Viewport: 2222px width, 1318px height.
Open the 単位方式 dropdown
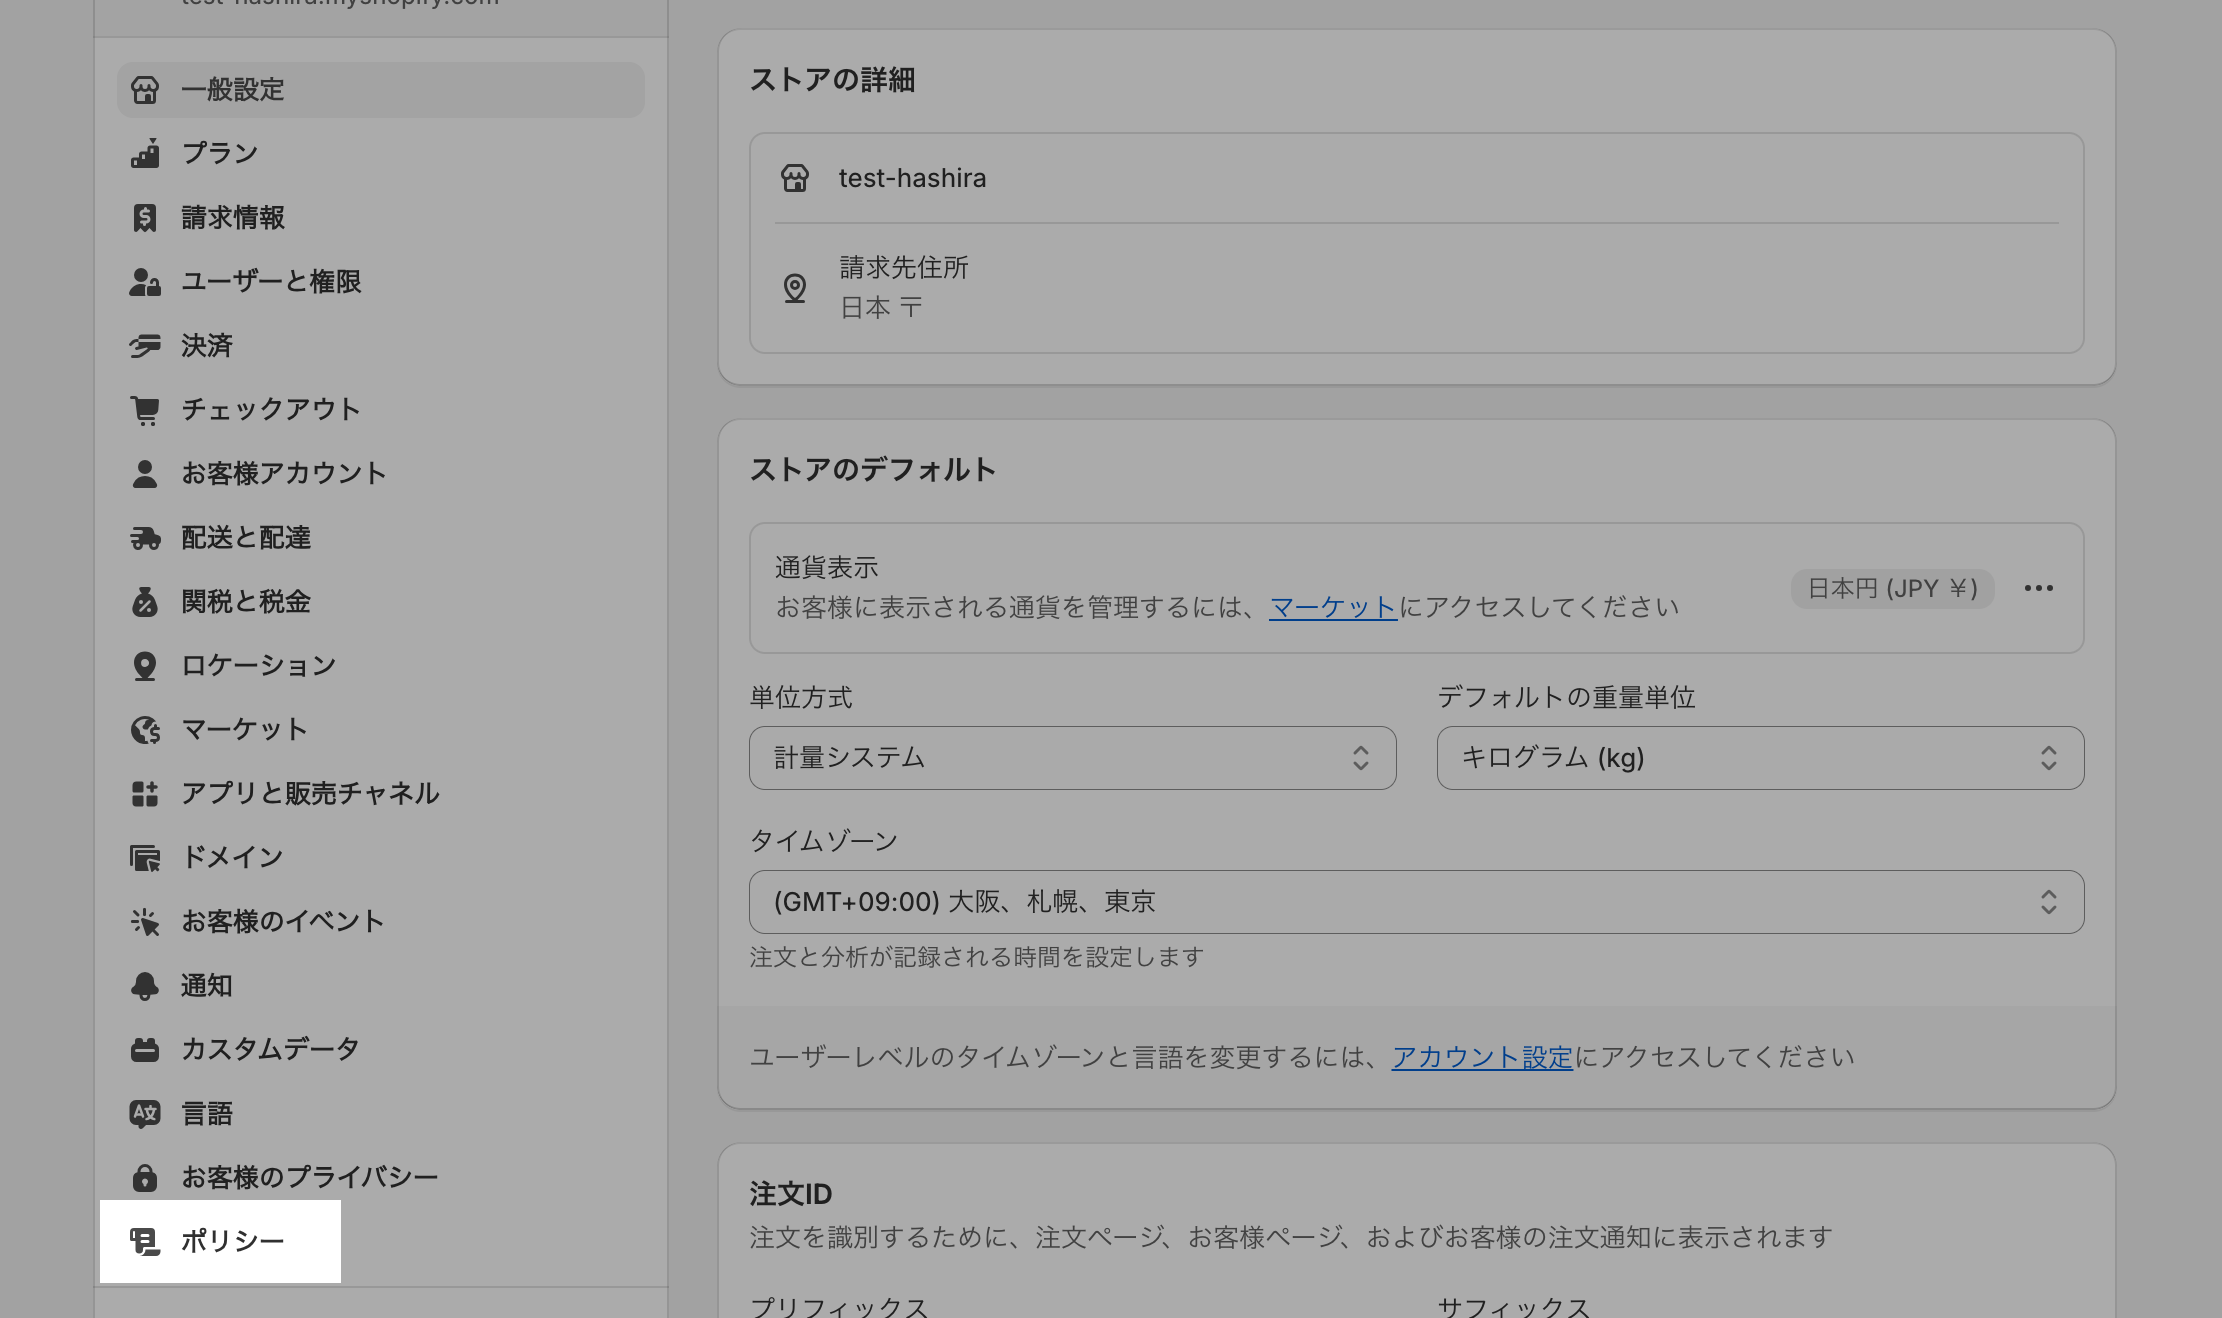pos(1072,758)
